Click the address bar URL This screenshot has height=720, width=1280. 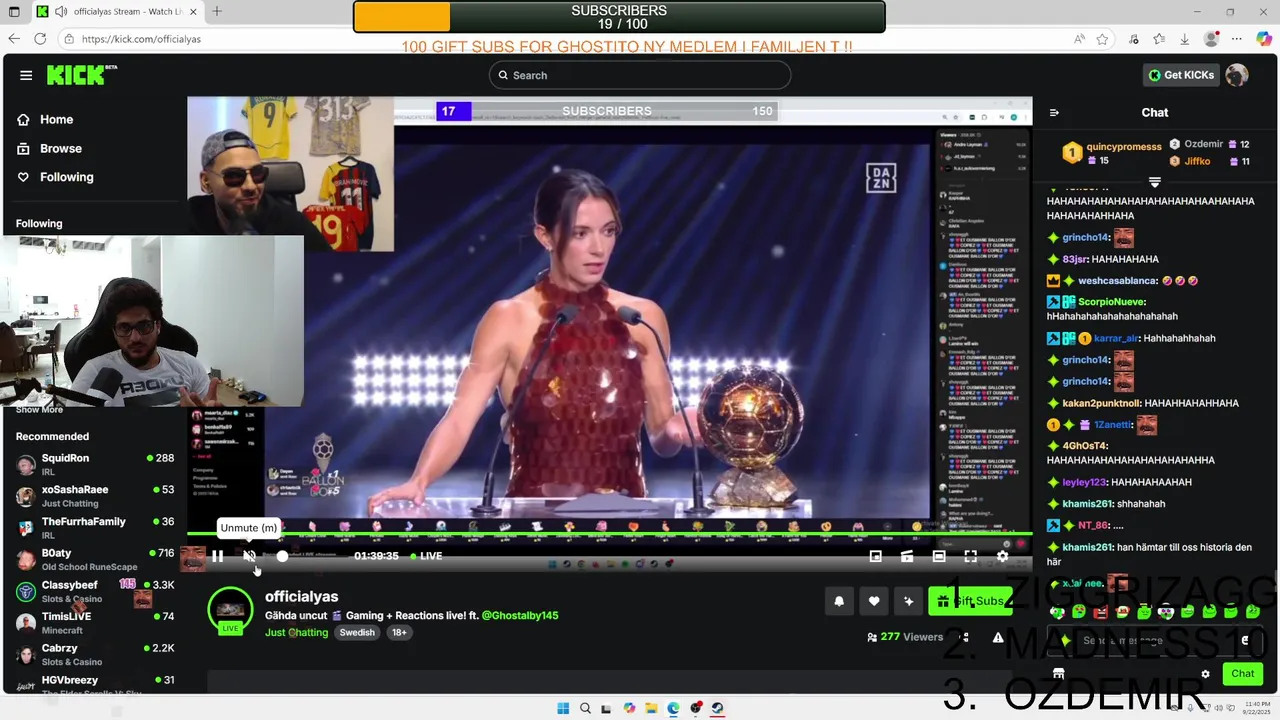(141, 39)
